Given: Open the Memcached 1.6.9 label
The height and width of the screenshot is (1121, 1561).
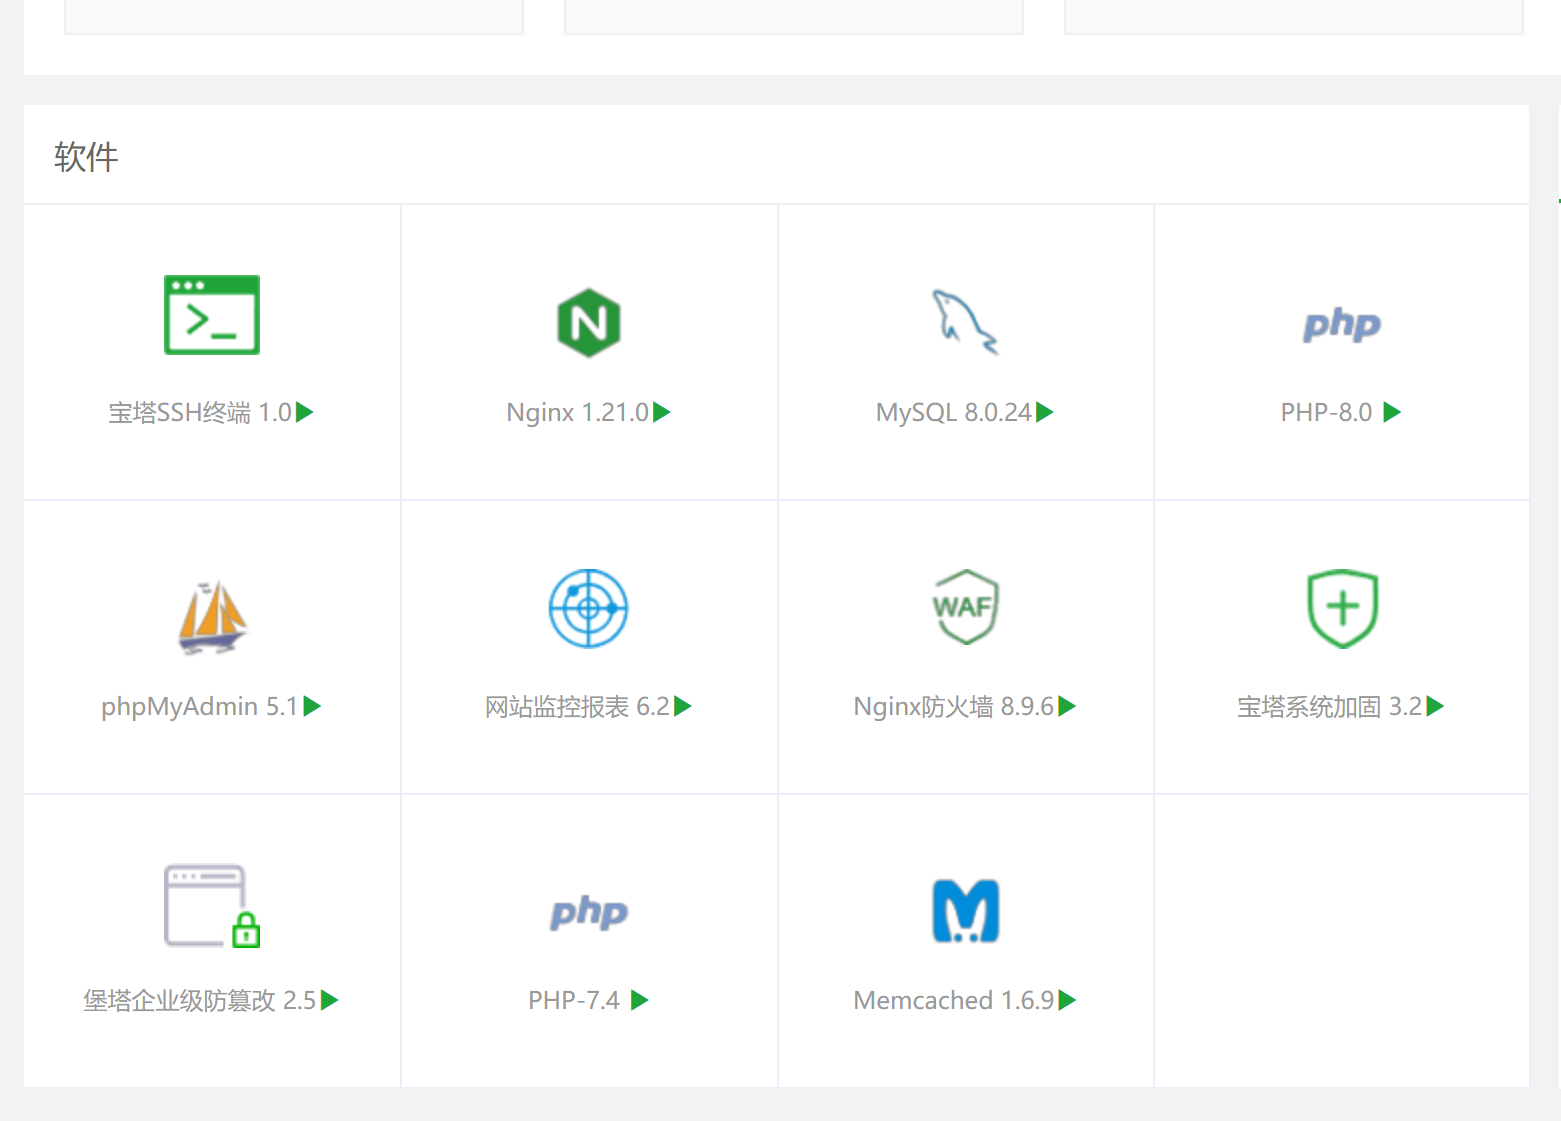Looking at the screenshot, I should [x=954, y=1000].
